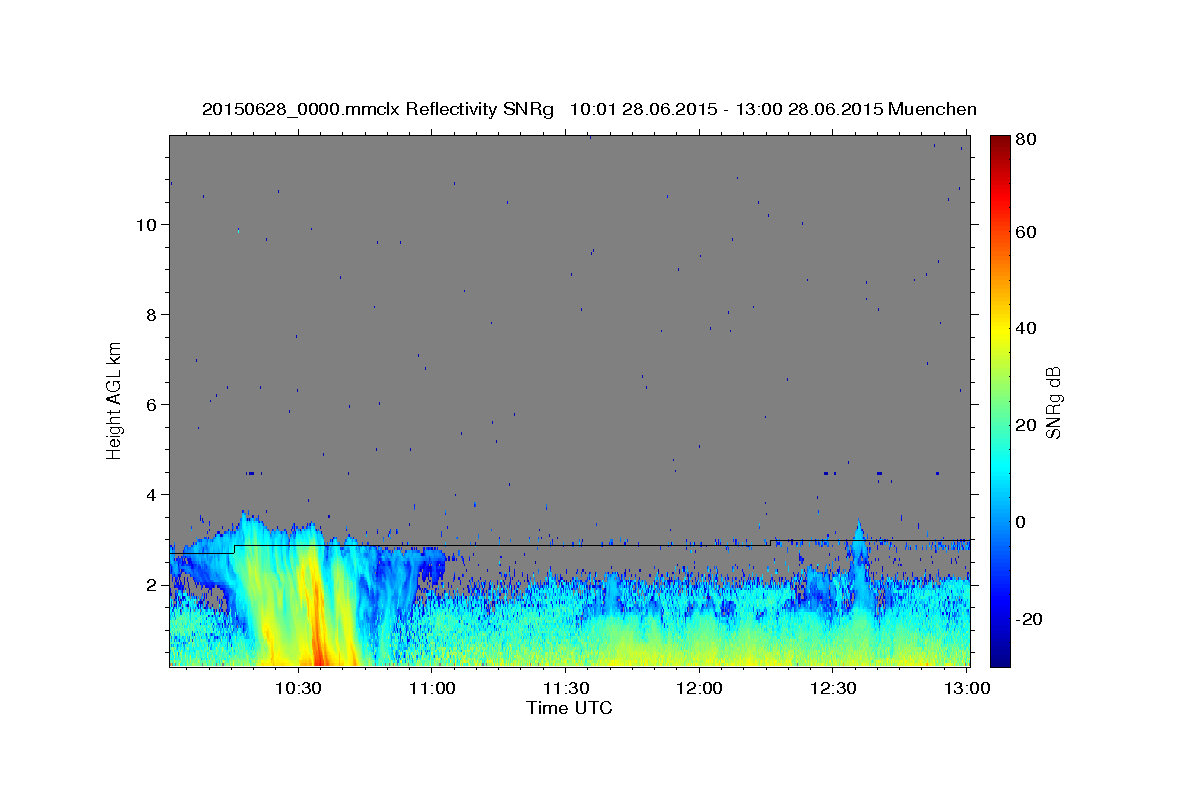
Task: Click the colorbar value -20
Action: pyautogui.click(x=1030, y=619)
